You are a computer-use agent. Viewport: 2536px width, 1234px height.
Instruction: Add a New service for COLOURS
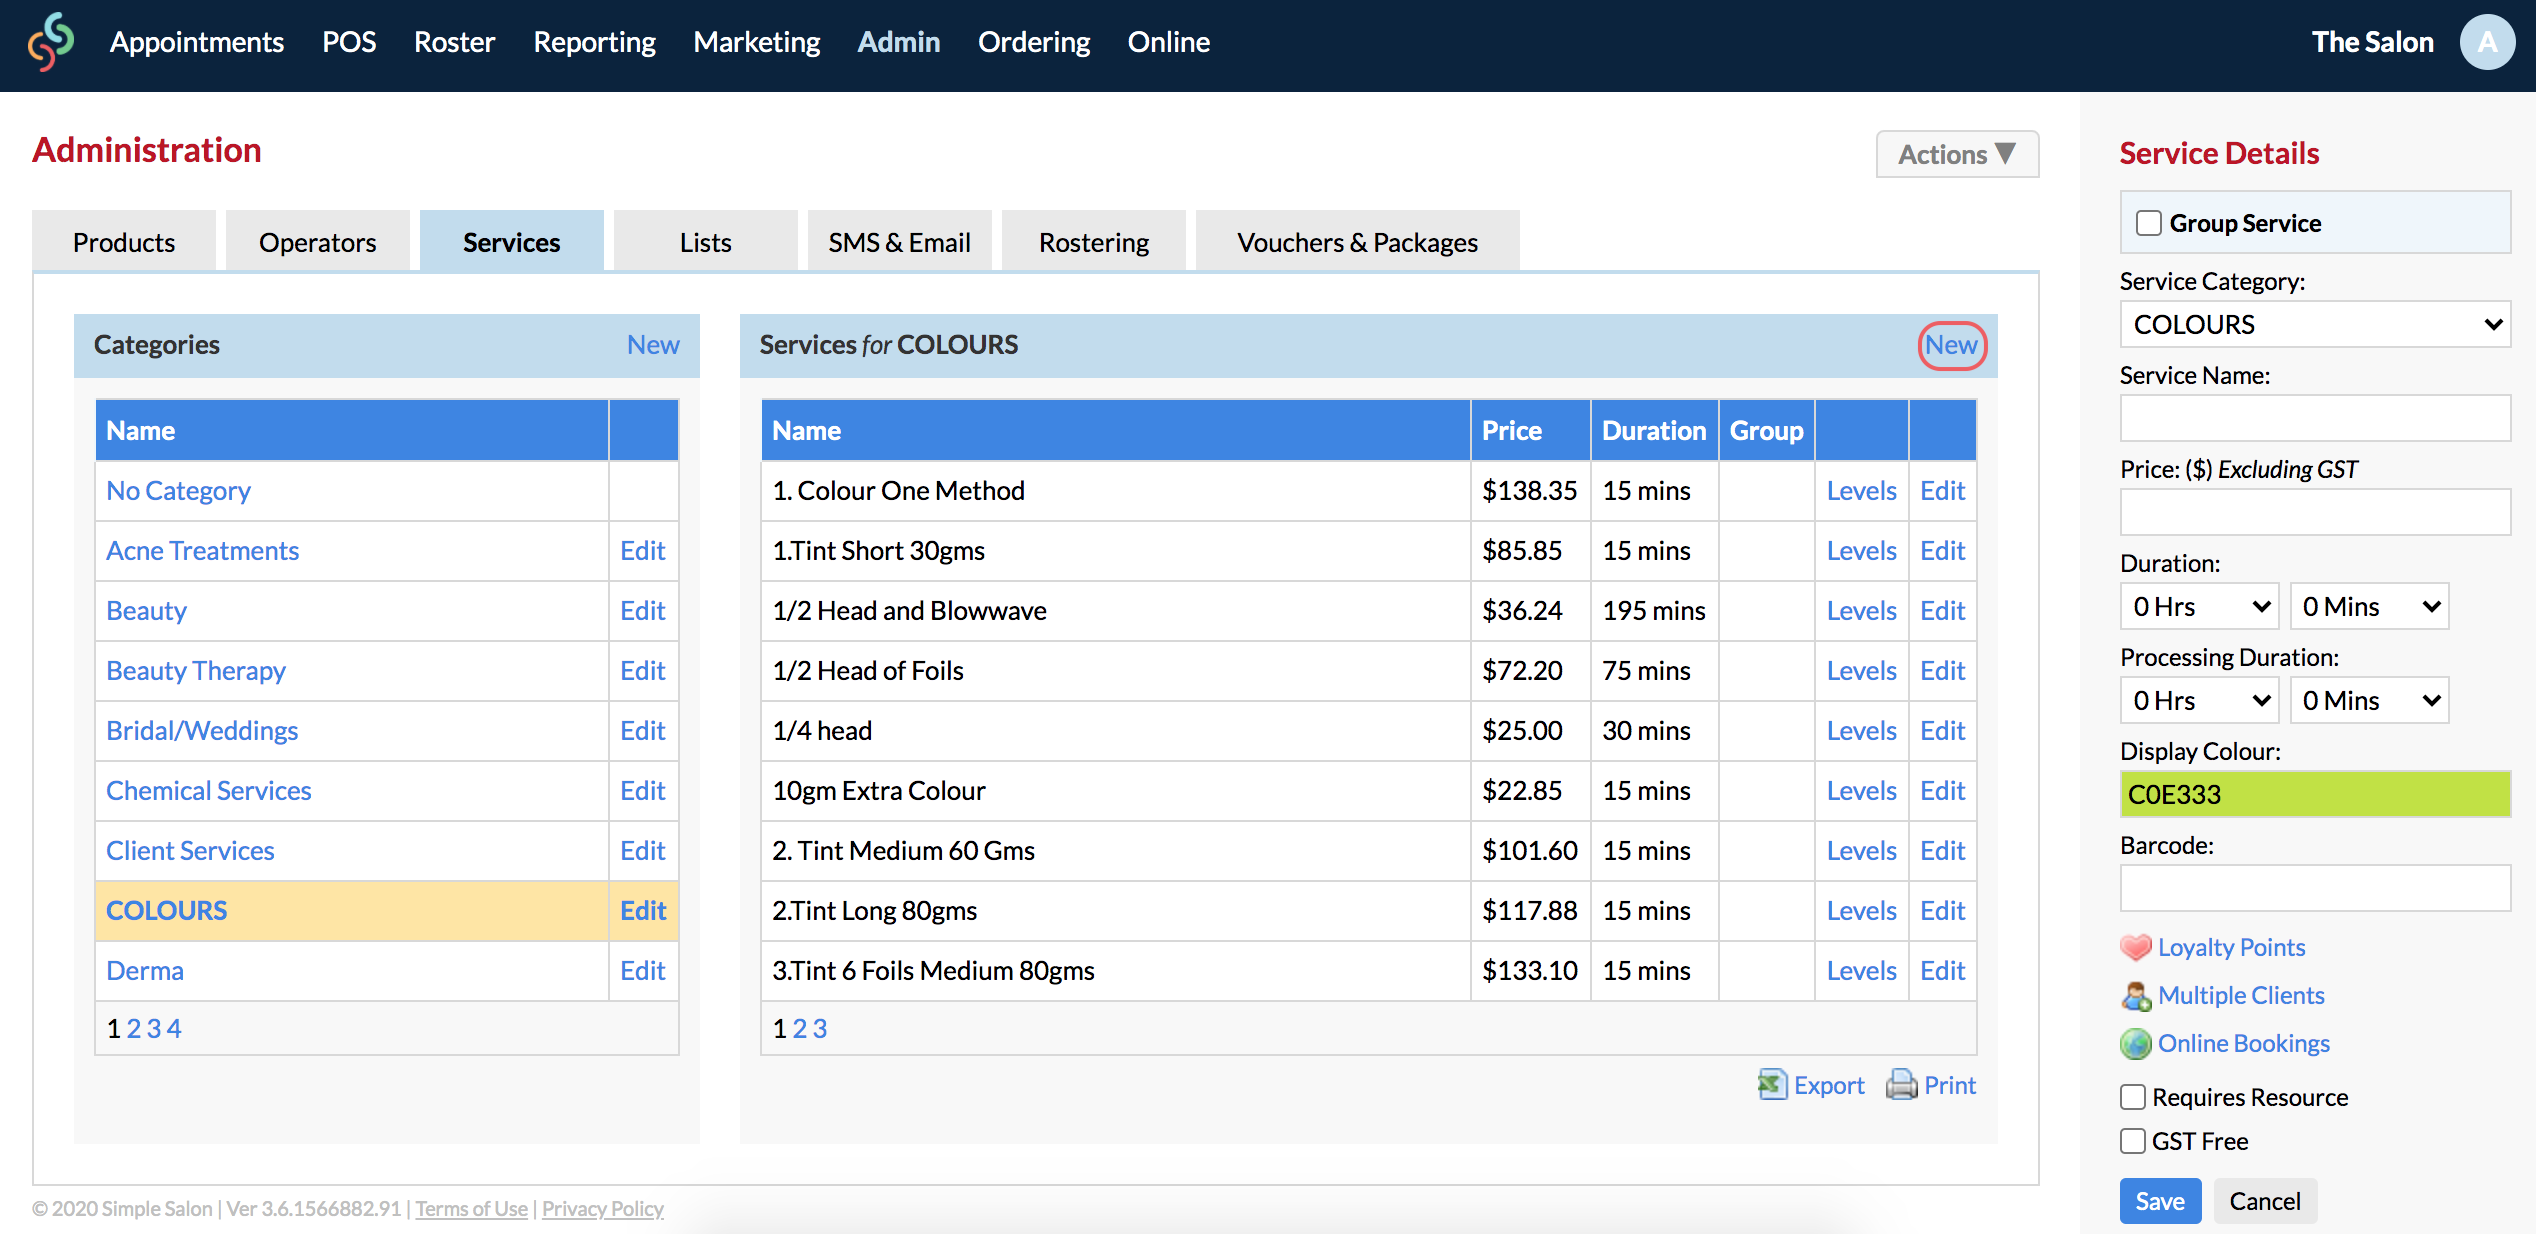1952,345
